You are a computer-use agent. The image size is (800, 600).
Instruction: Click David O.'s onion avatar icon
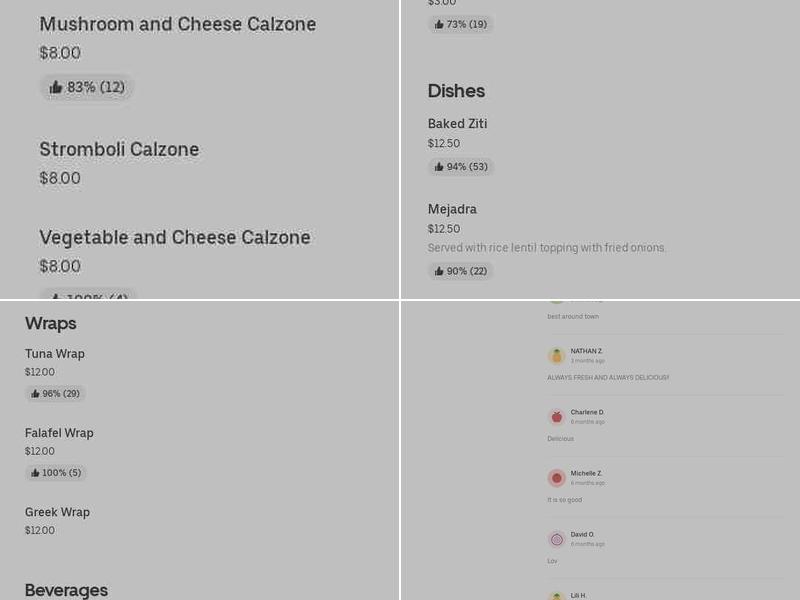pyautogui.click(x=556, y=539)
